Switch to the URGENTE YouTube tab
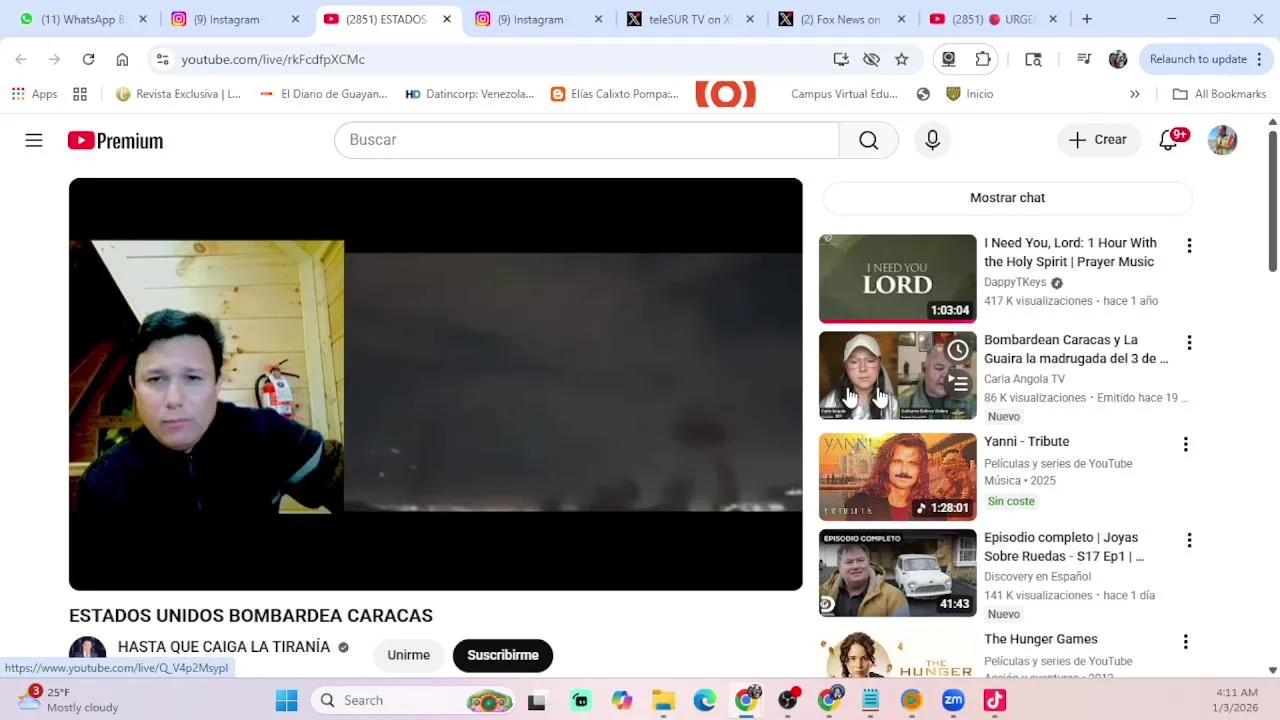This screenshot has width=1280, height=720. click(x=992, y=19)
